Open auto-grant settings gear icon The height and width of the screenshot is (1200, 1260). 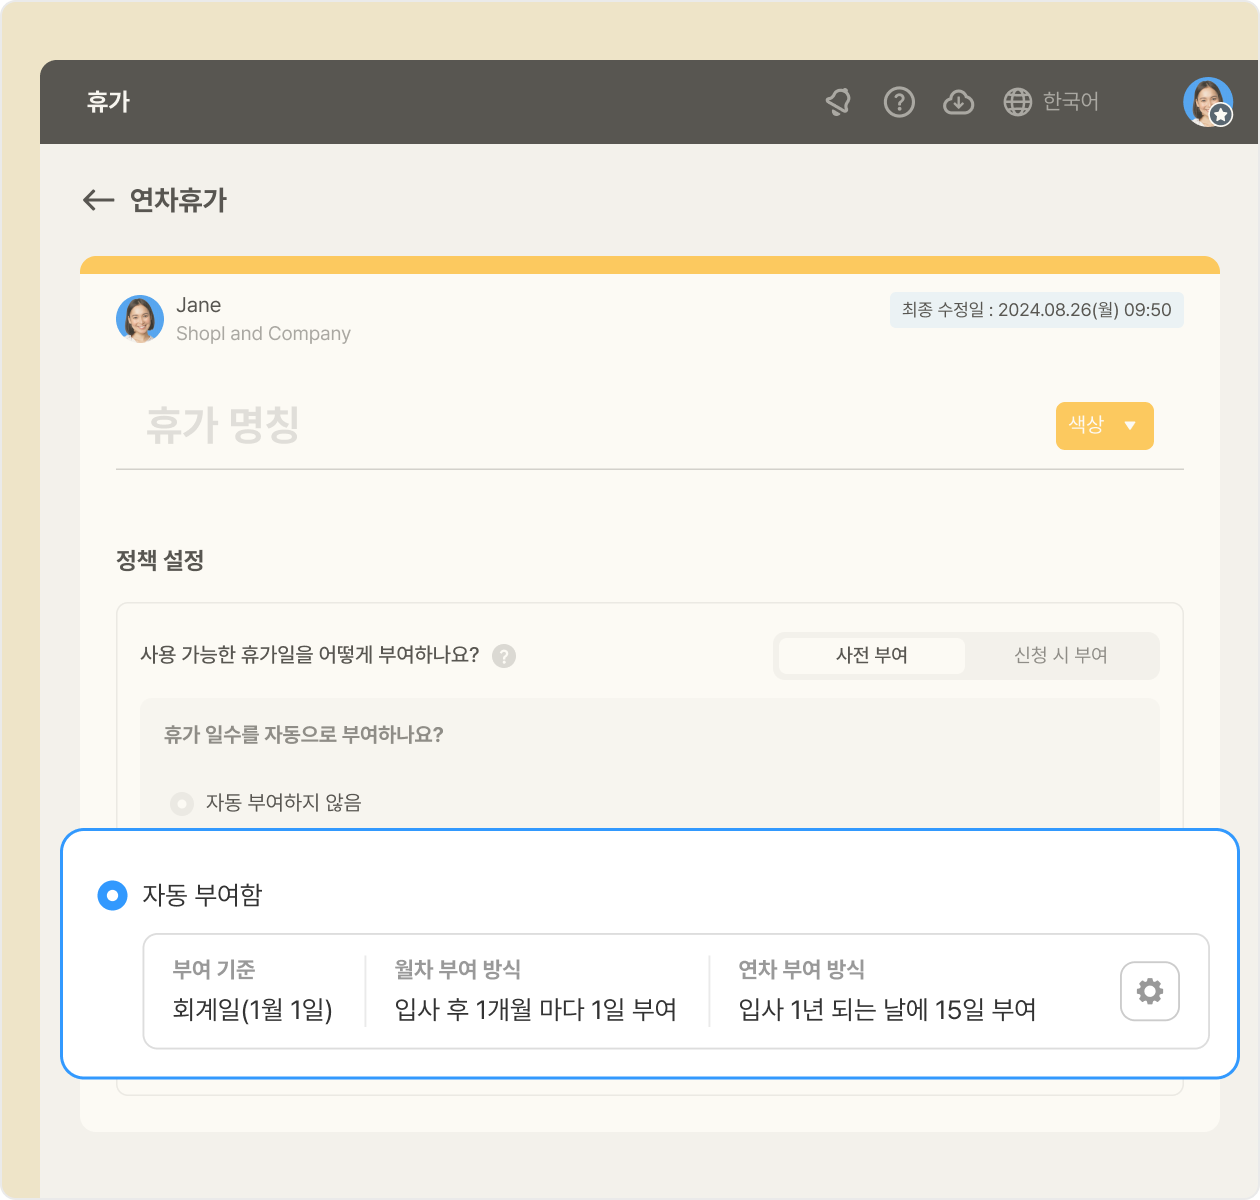1149,991
